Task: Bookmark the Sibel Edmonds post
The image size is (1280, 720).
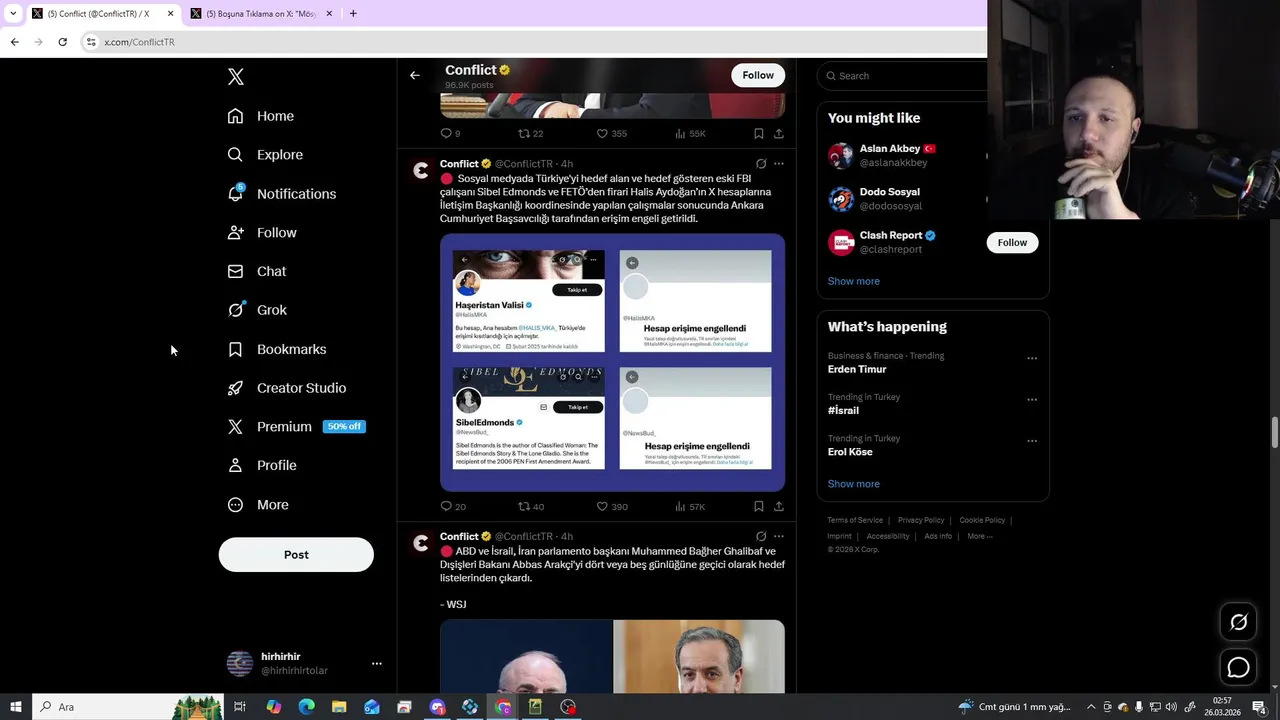Action: pyautogui.click(x=759, y=507)
